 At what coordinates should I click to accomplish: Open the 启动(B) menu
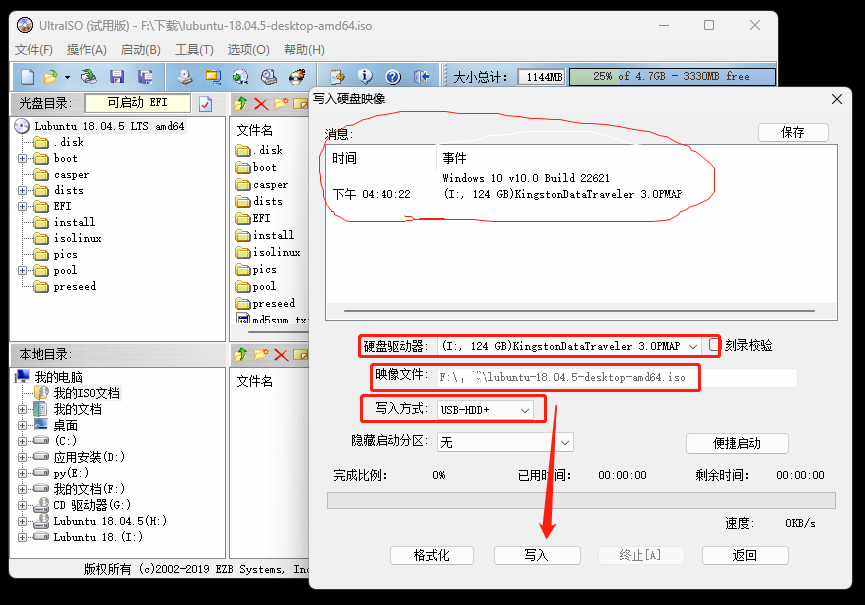click(141, 50)
